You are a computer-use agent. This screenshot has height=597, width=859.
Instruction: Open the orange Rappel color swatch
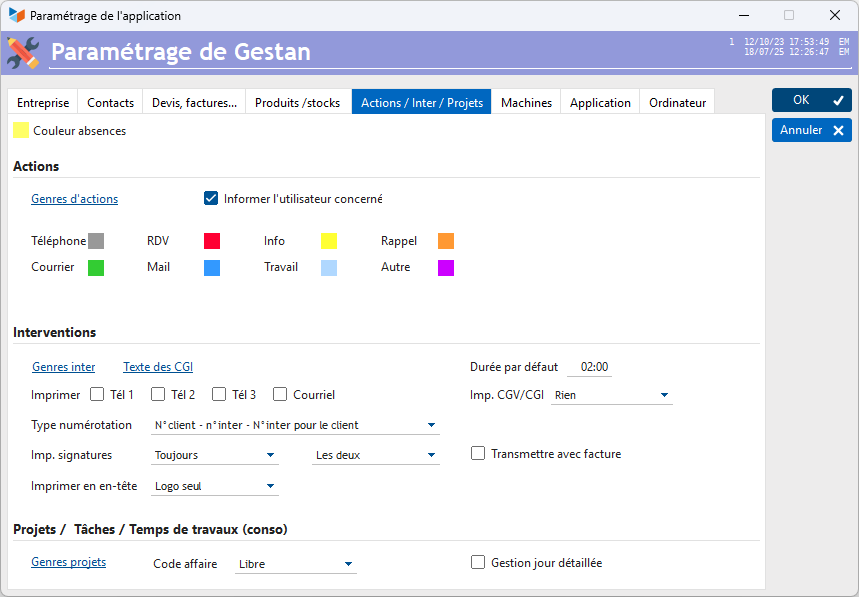point(446,241)
